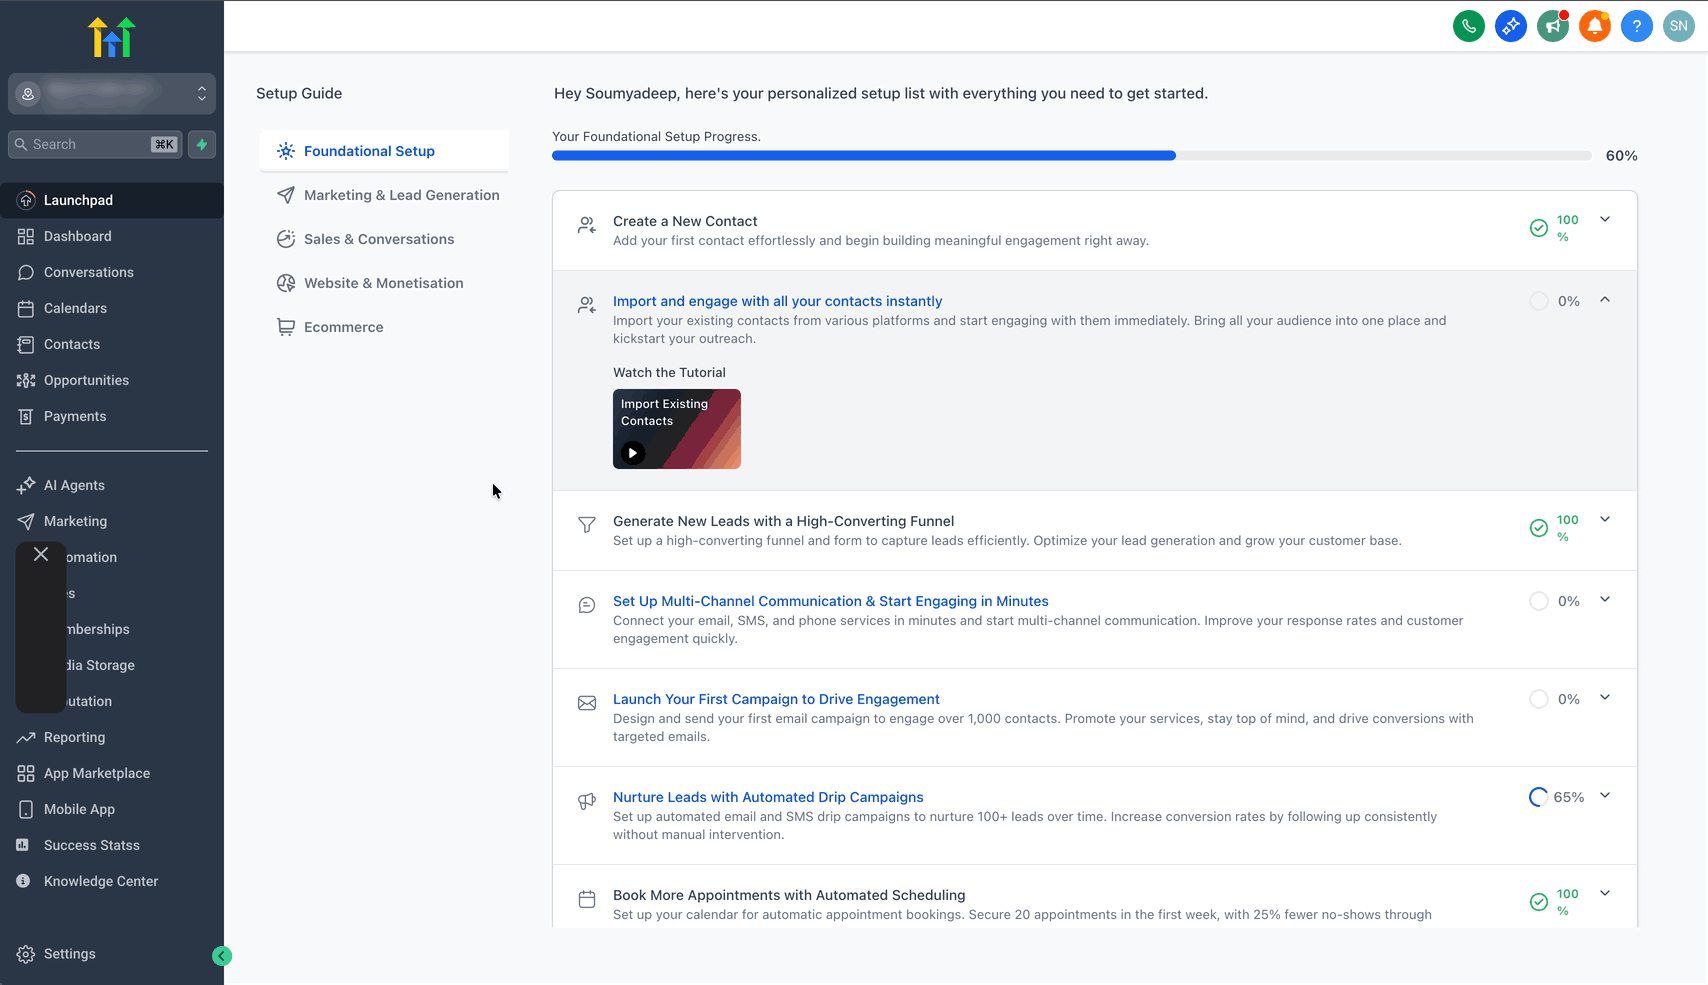Click Generate New Leads funnel title
The width and height of the screenshot is (1708, 985).
coord(783,521)
